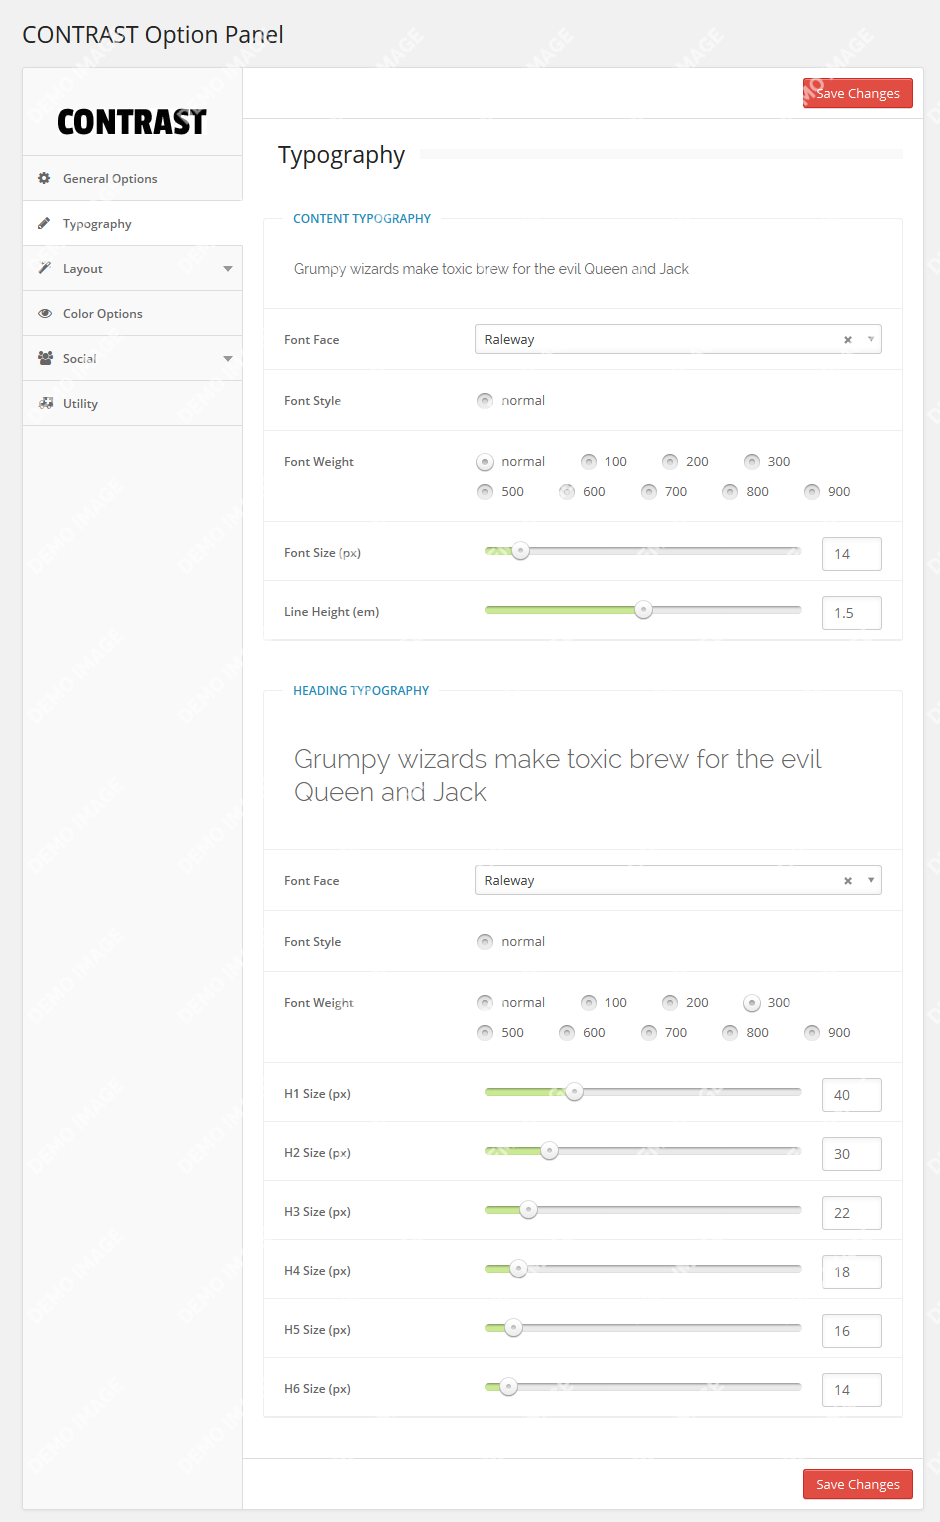940x1522 pixels.
Task: Clear the Content Font Face selection with x
Action: click(848, 340)
